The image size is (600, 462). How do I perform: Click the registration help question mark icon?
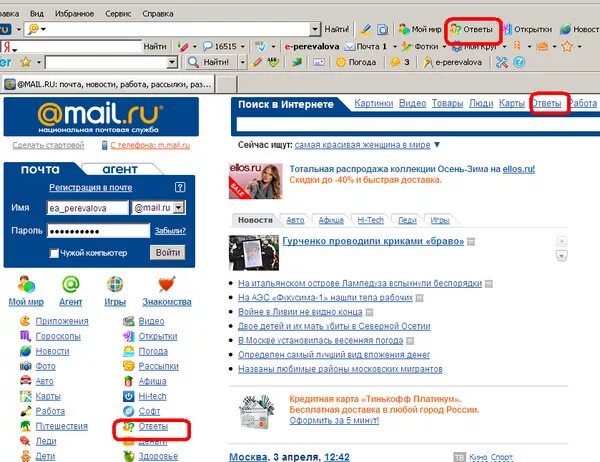pyautogui.click(x=180, y=187)
